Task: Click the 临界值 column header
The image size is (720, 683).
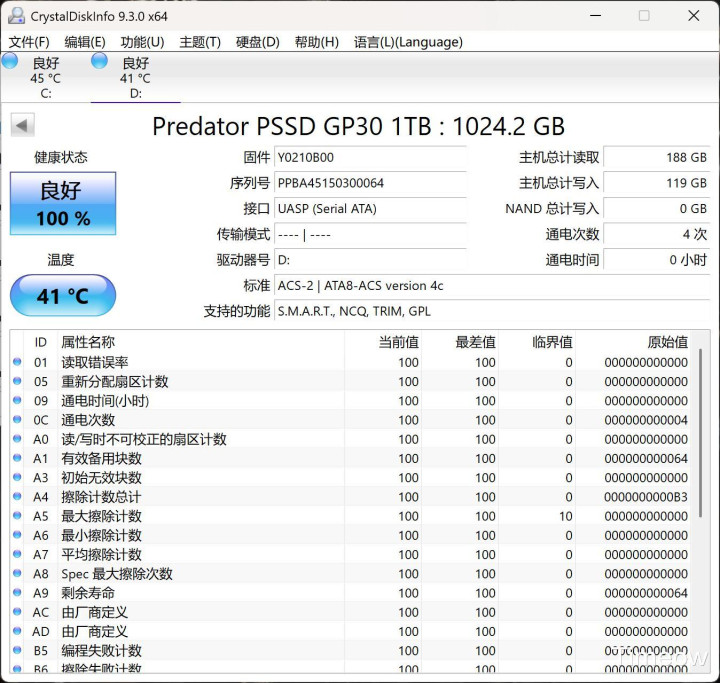Action: coord(537,342)
